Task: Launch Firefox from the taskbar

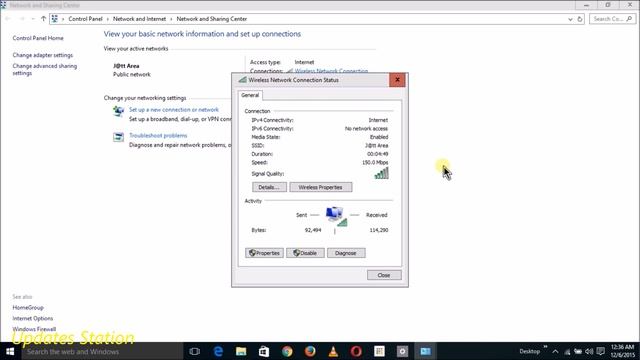Action: 310,351
